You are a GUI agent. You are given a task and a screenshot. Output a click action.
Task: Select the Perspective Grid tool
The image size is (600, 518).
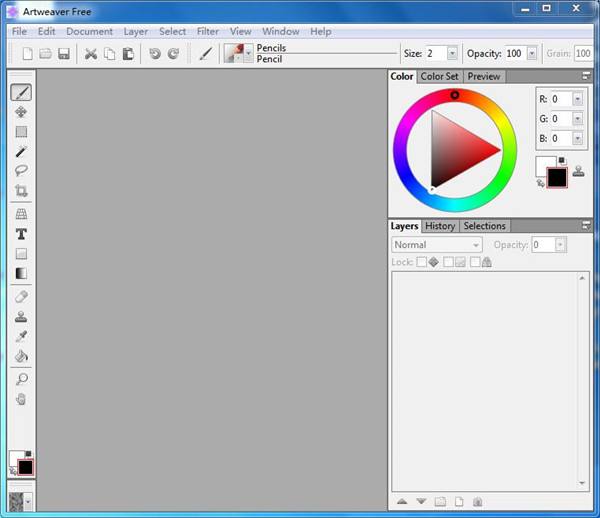tap(21, 214)
